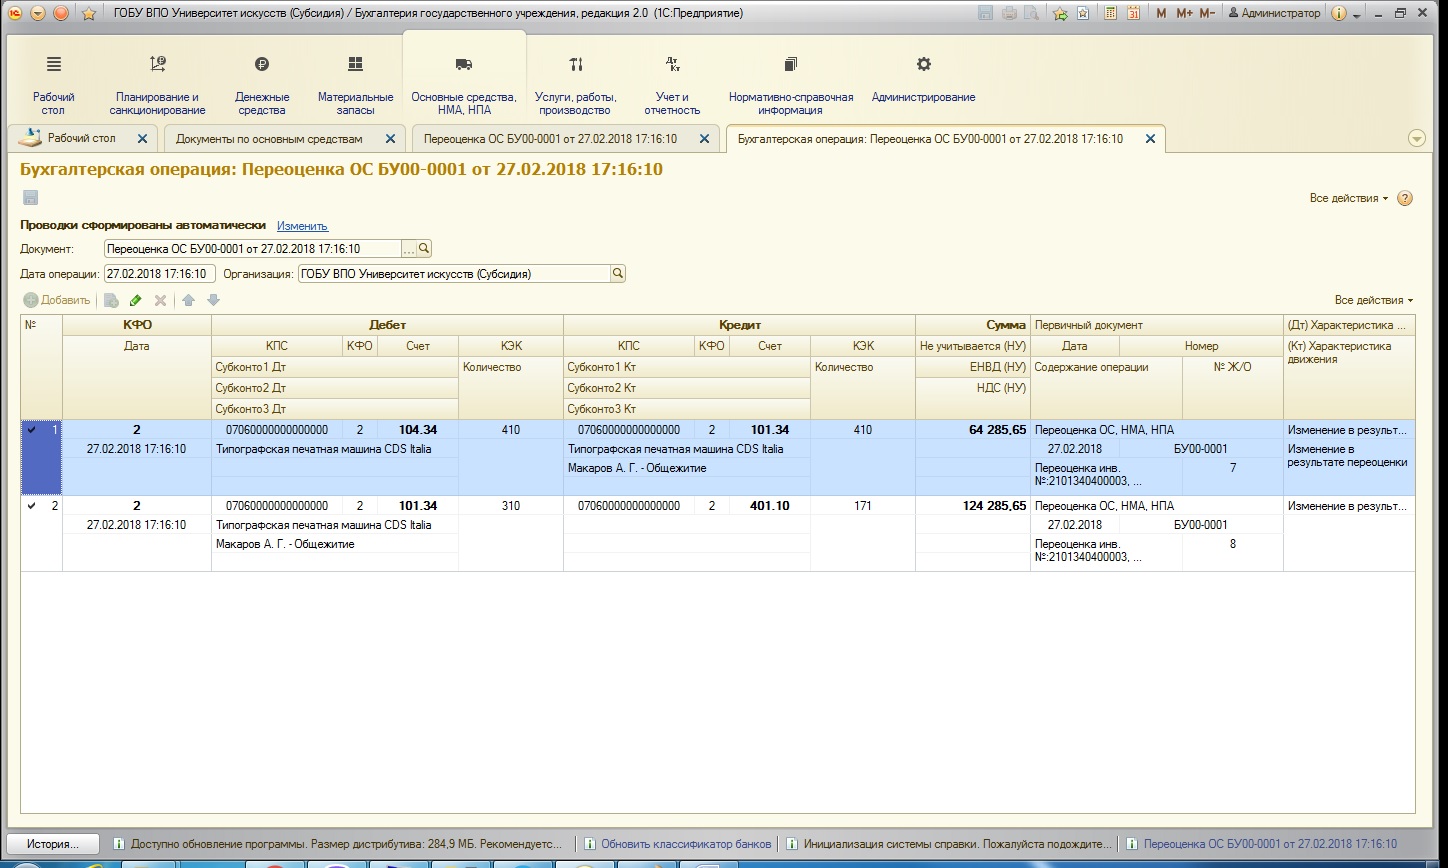The height and width of the screenshot is (868, 1448).
Task: Click the История... button
Action: pyautogui.click(x=54, y=844)
